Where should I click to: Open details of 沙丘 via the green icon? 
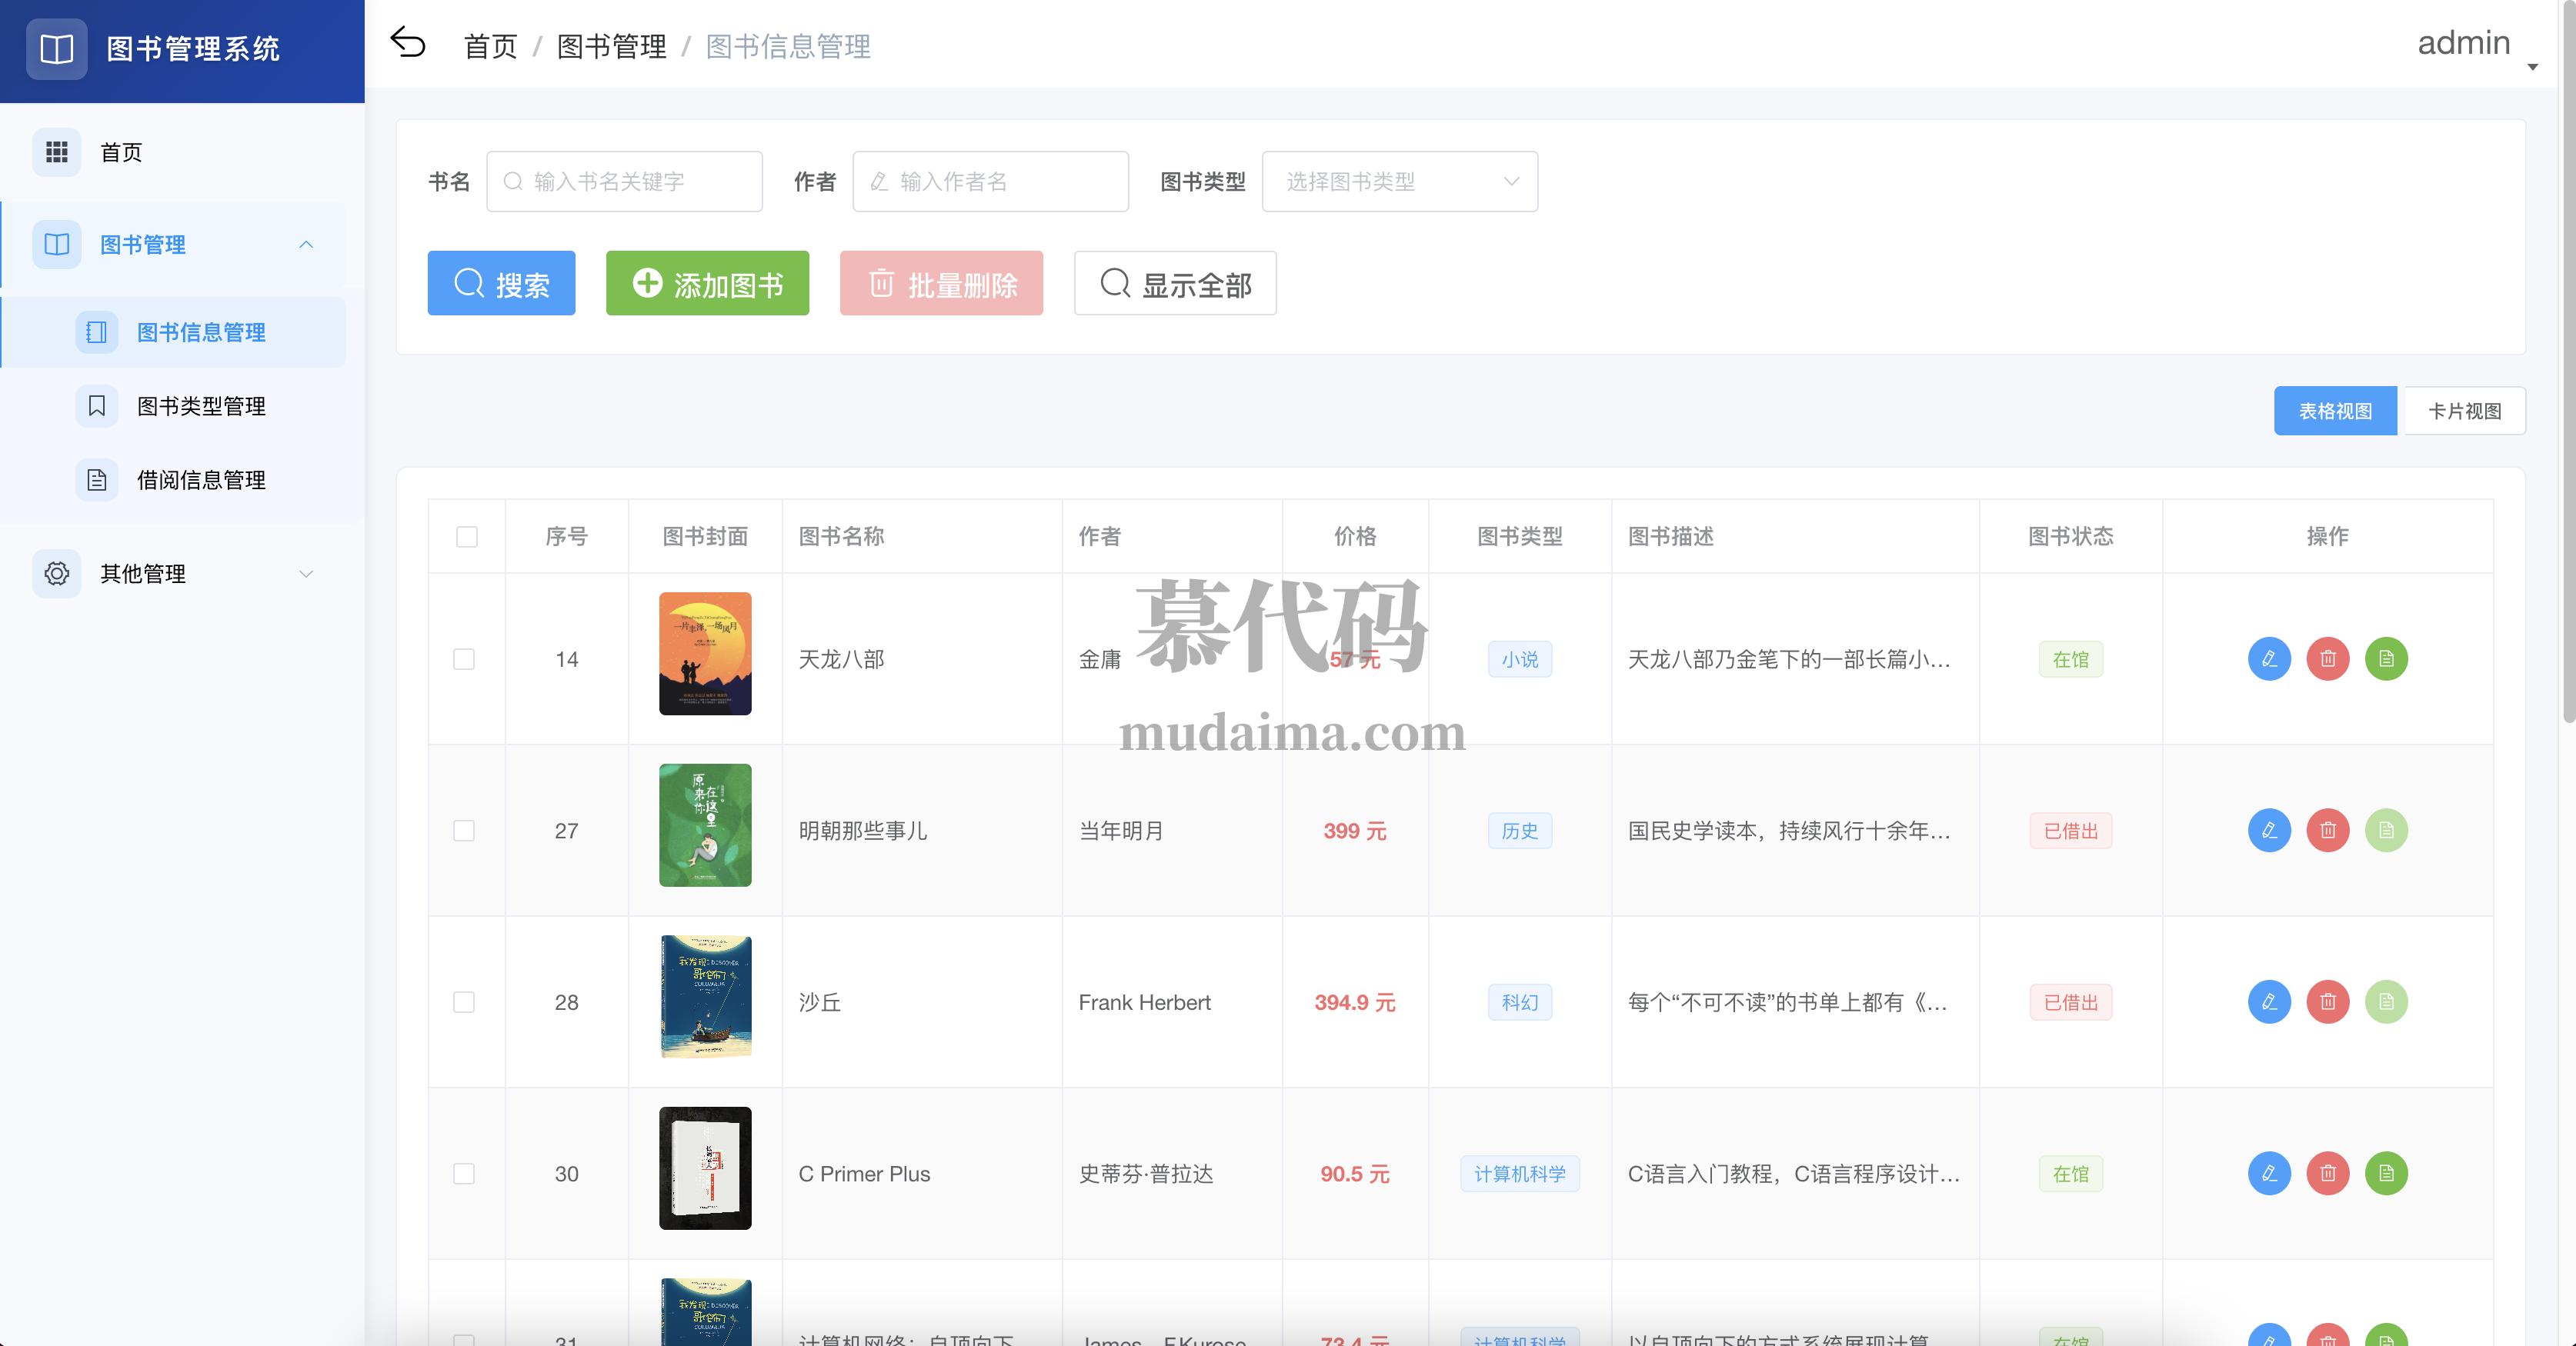pos(2387,1002)
